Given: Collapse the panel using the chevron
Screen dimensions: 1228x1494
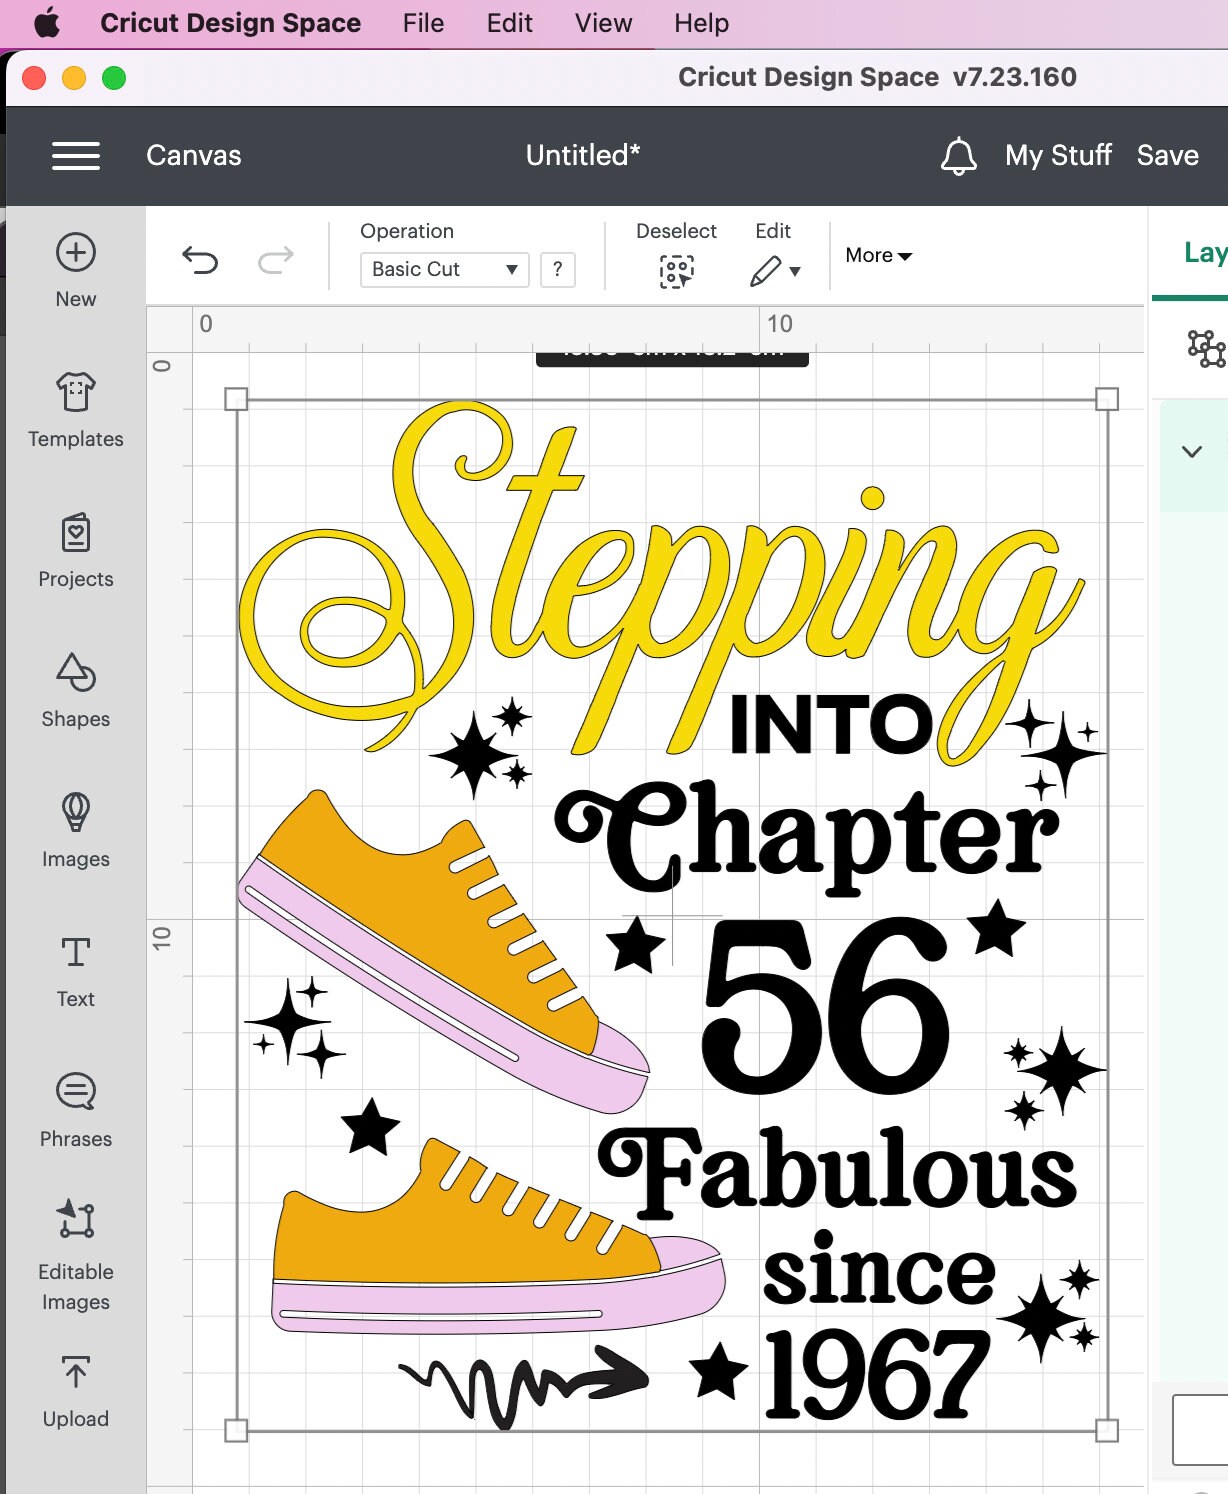Looking at the screenshot, I should click(x=1190, y=451).
